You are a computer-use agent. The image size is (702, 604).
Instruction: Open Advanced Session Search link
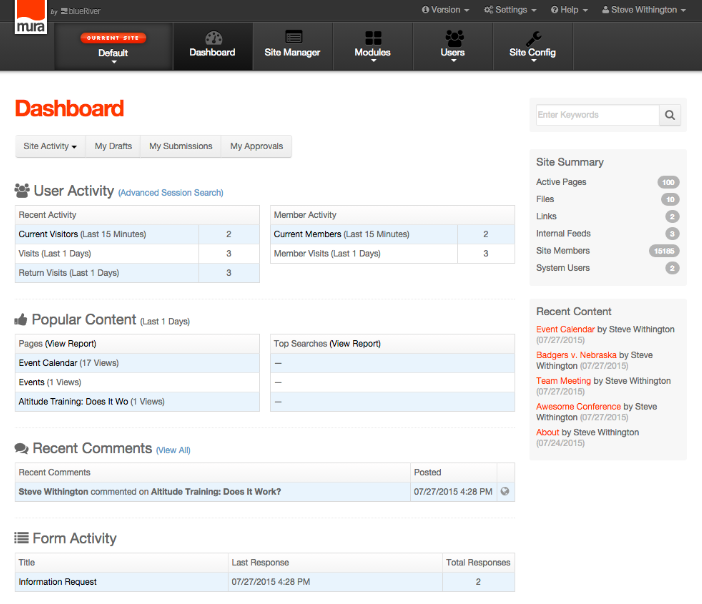pyautogui.click(x=171, y=193)
